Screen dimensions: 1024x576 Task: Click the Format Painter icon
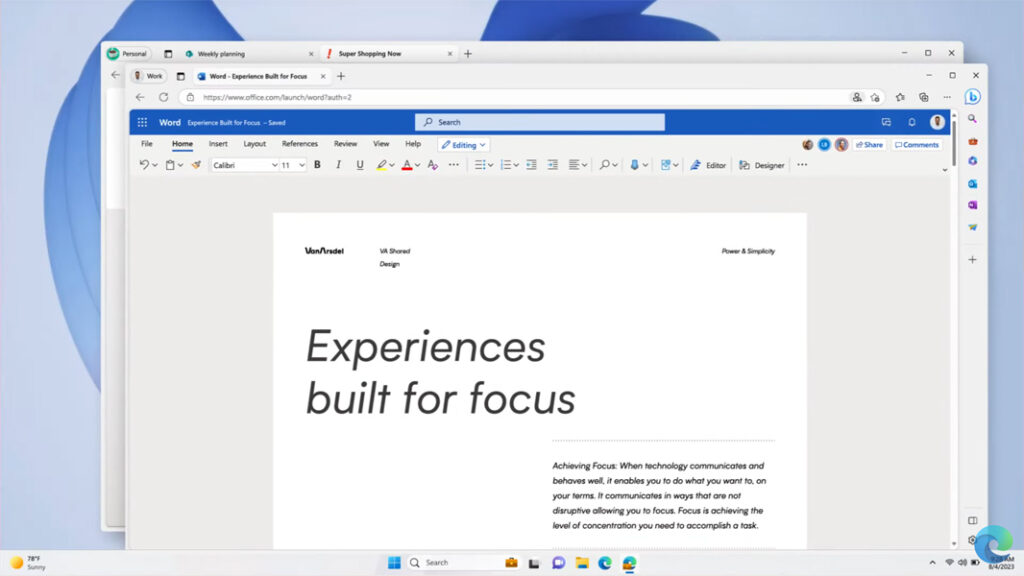[x=194, y=165]
